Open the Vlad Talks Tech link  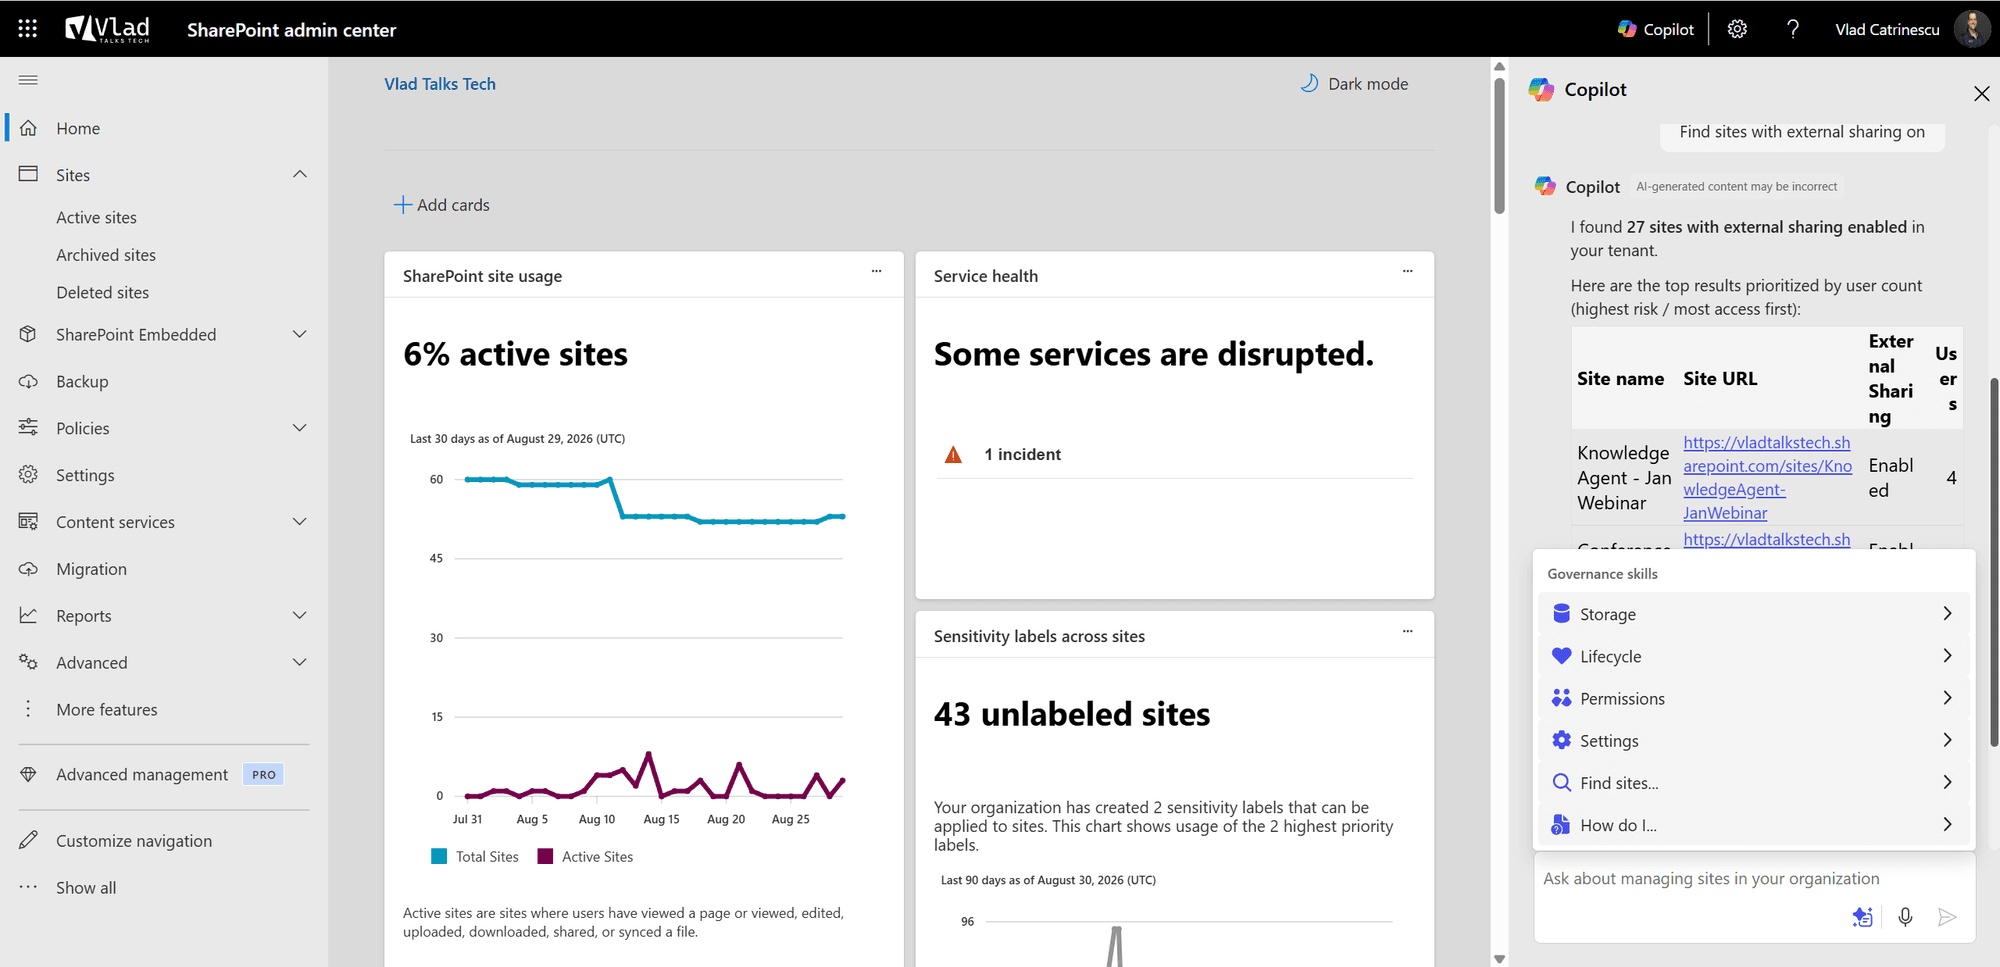440,84
